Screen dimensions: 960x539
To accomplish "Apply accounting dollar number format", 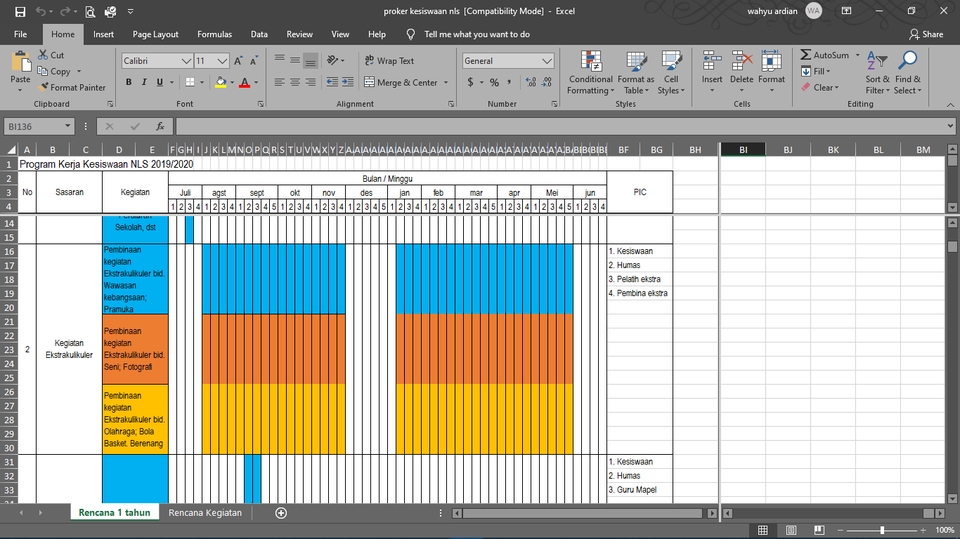I will (x=470, y=82).
